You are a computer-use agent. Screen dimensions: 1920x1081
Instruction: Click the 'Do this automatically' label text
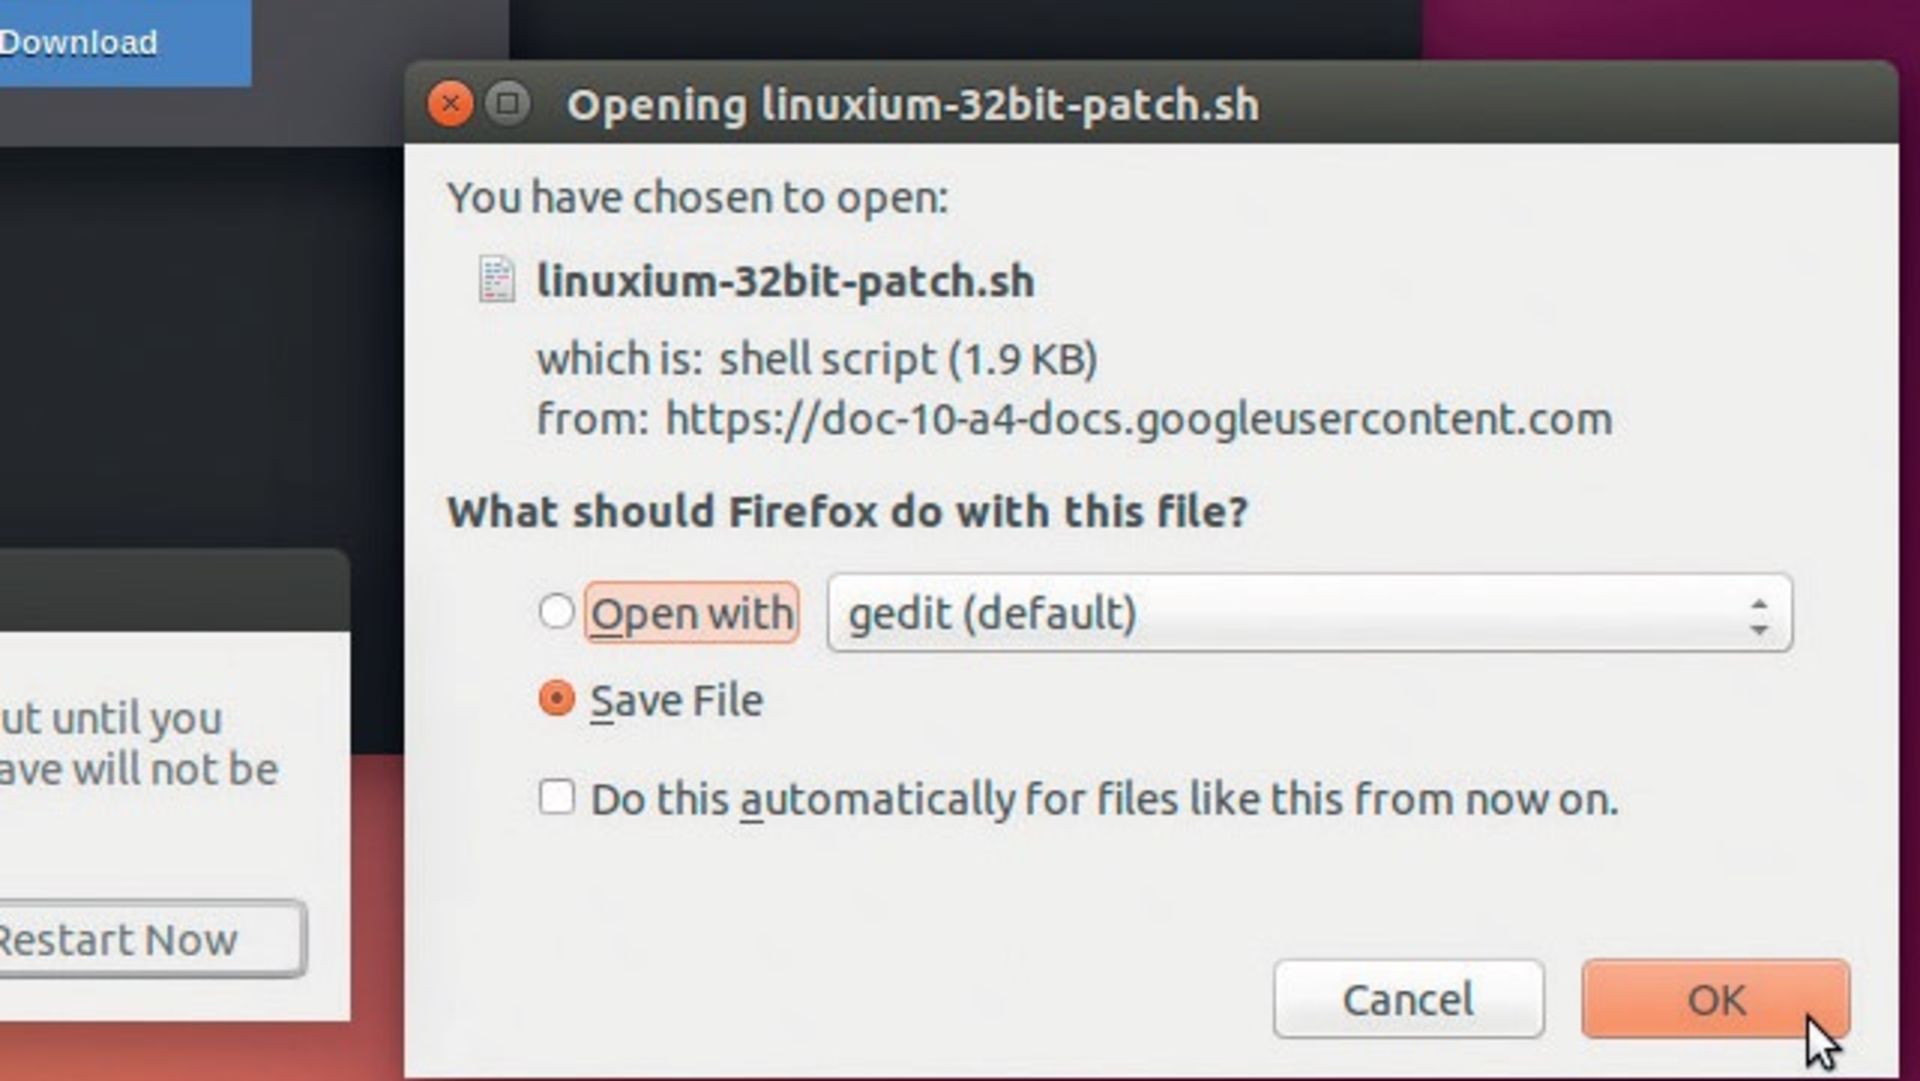1104,800
